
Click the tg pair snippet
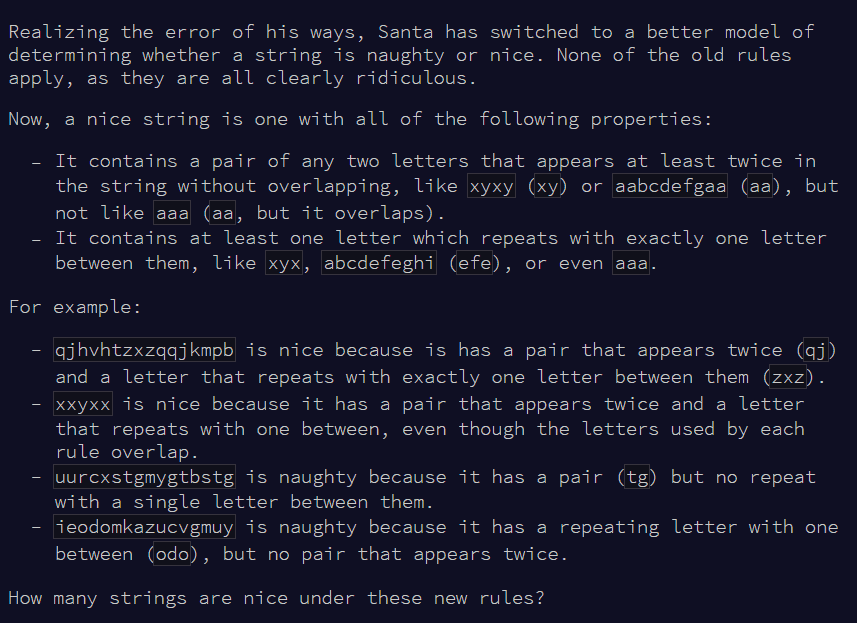(x=639, y=477)
